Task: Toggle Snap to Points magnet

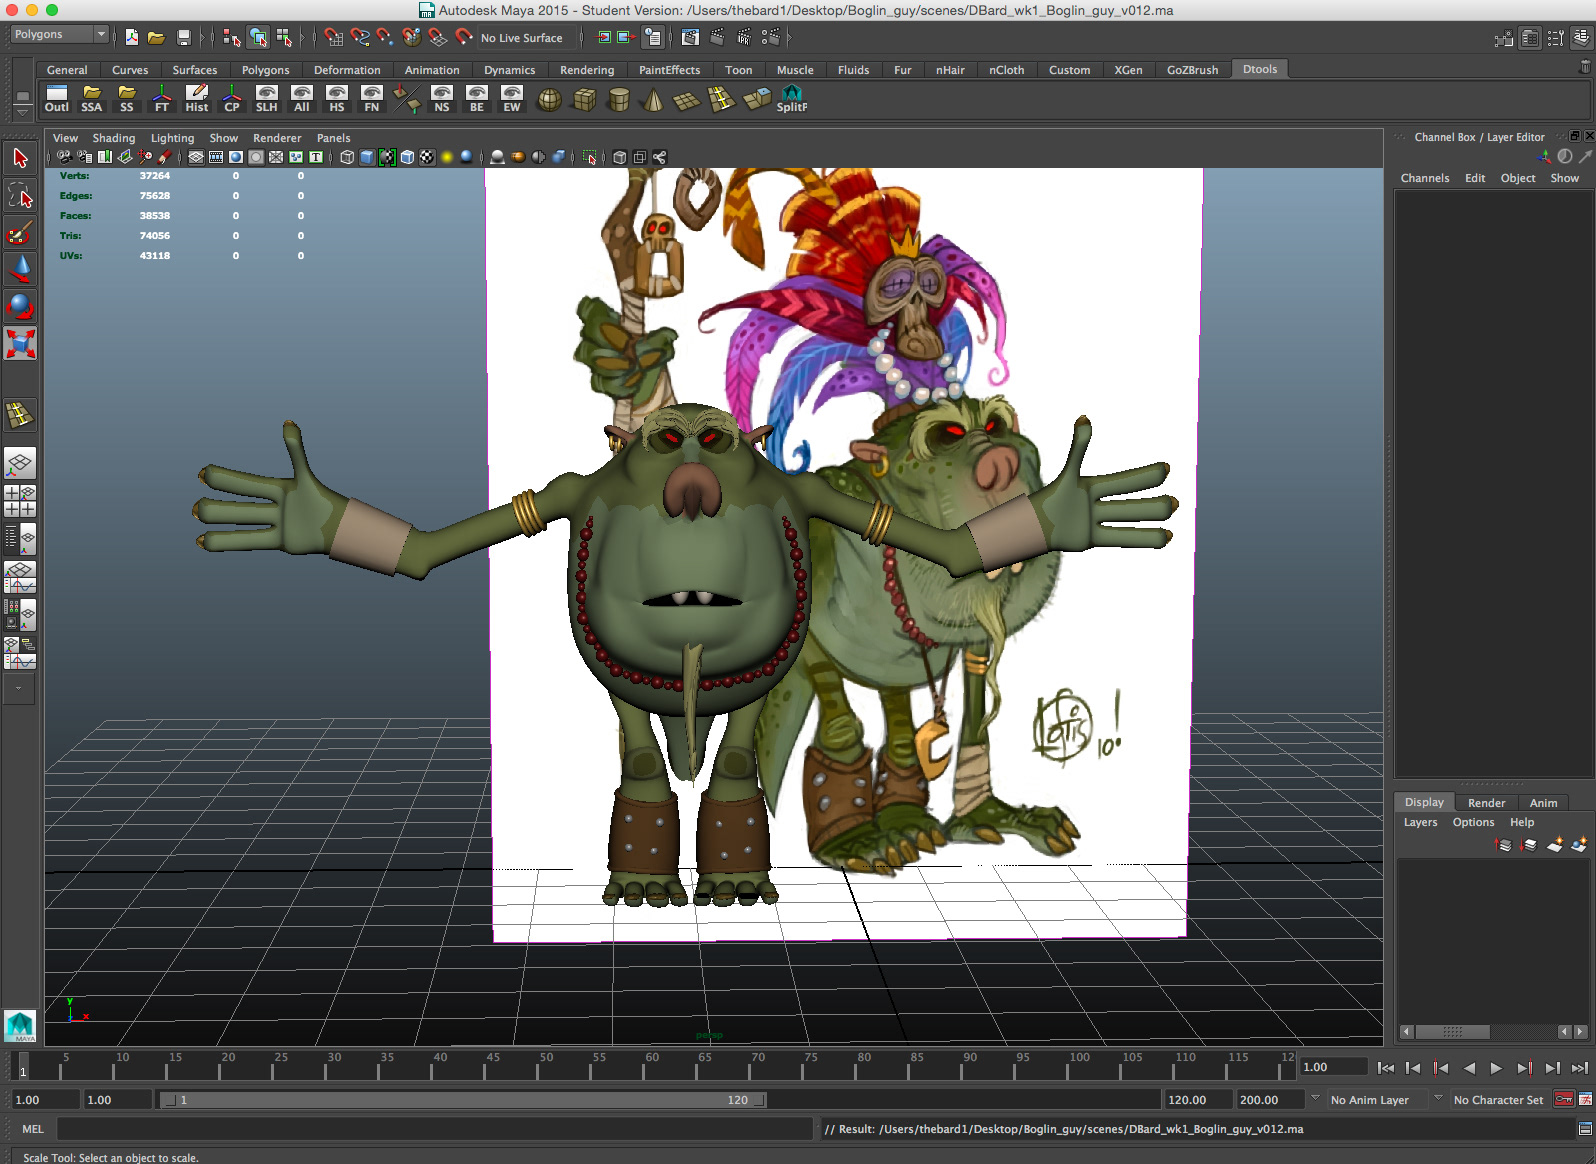Action: pyautogui.click(x=385, y=37)
